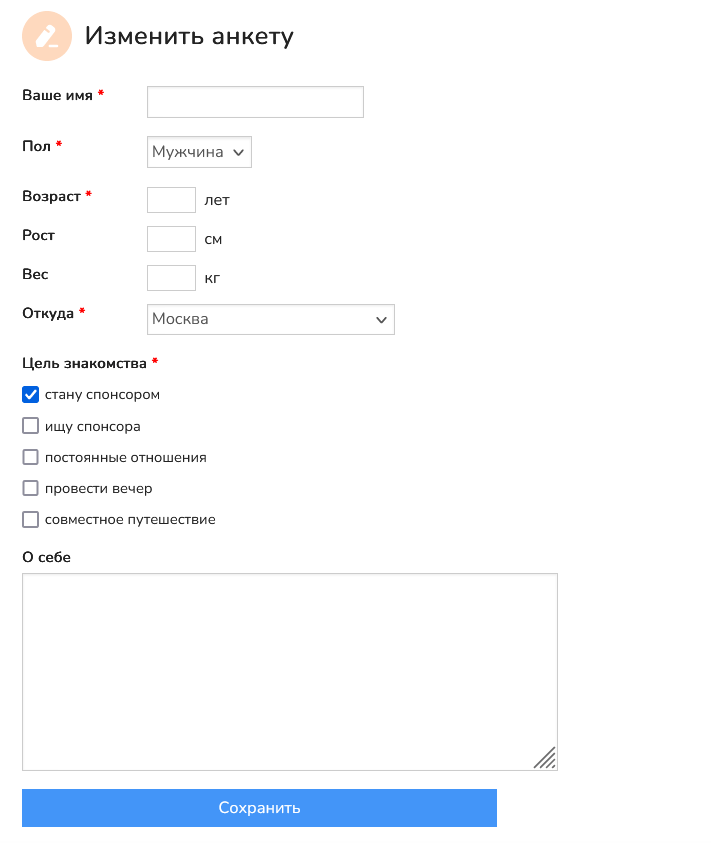Click inside the О себе text area

(289, 671)
